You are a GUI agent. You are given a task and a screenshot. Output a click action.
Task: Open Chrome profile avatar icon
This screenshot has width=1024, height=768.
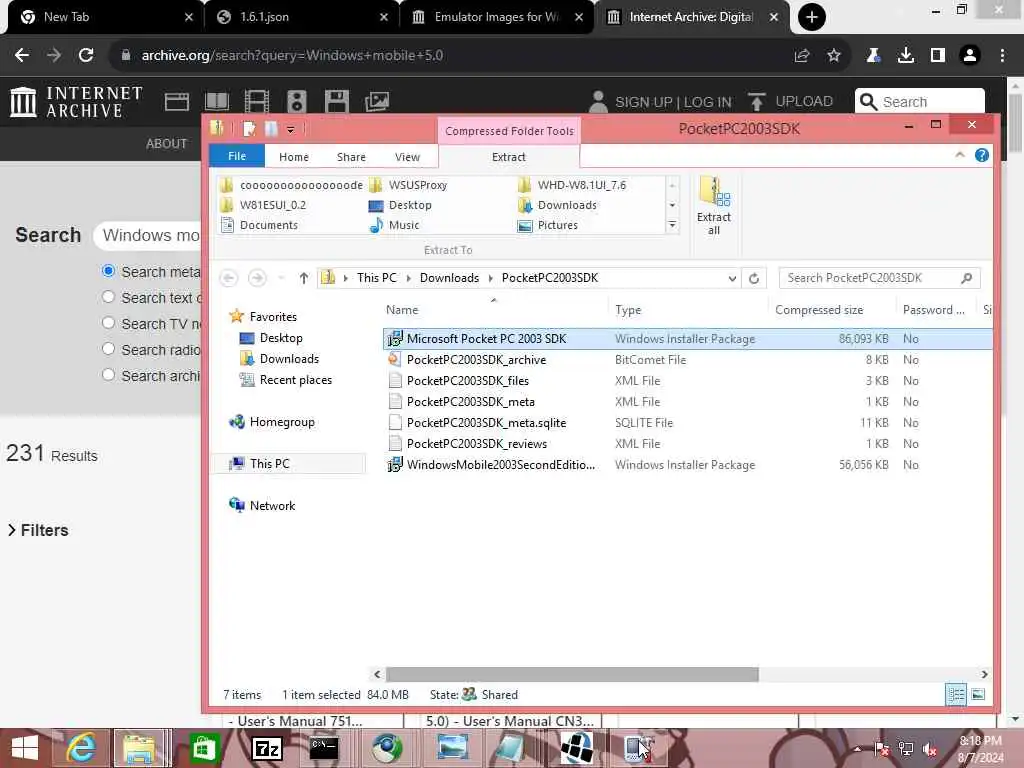(x=970, y=56)
